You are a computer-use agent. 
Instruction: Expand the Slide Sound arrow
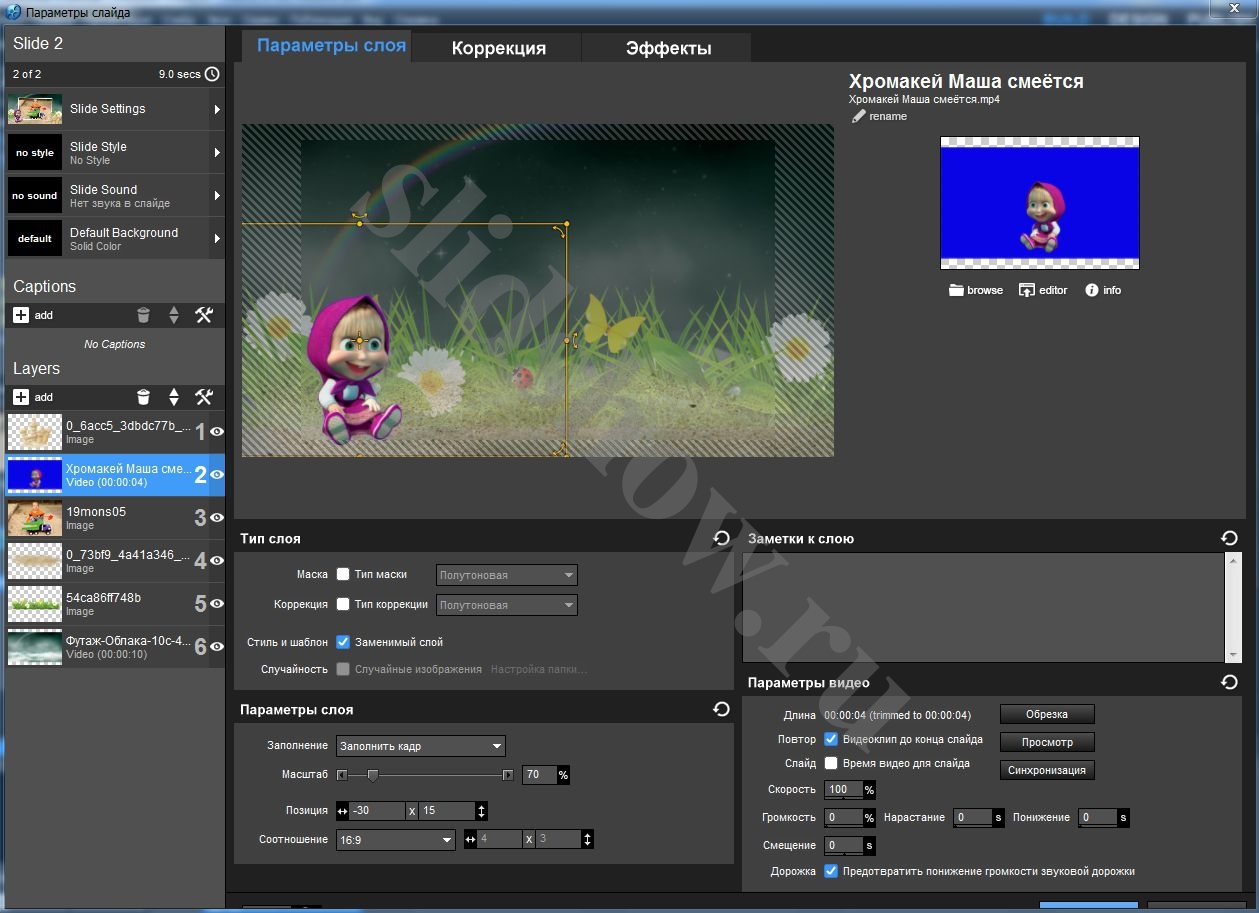217,196
